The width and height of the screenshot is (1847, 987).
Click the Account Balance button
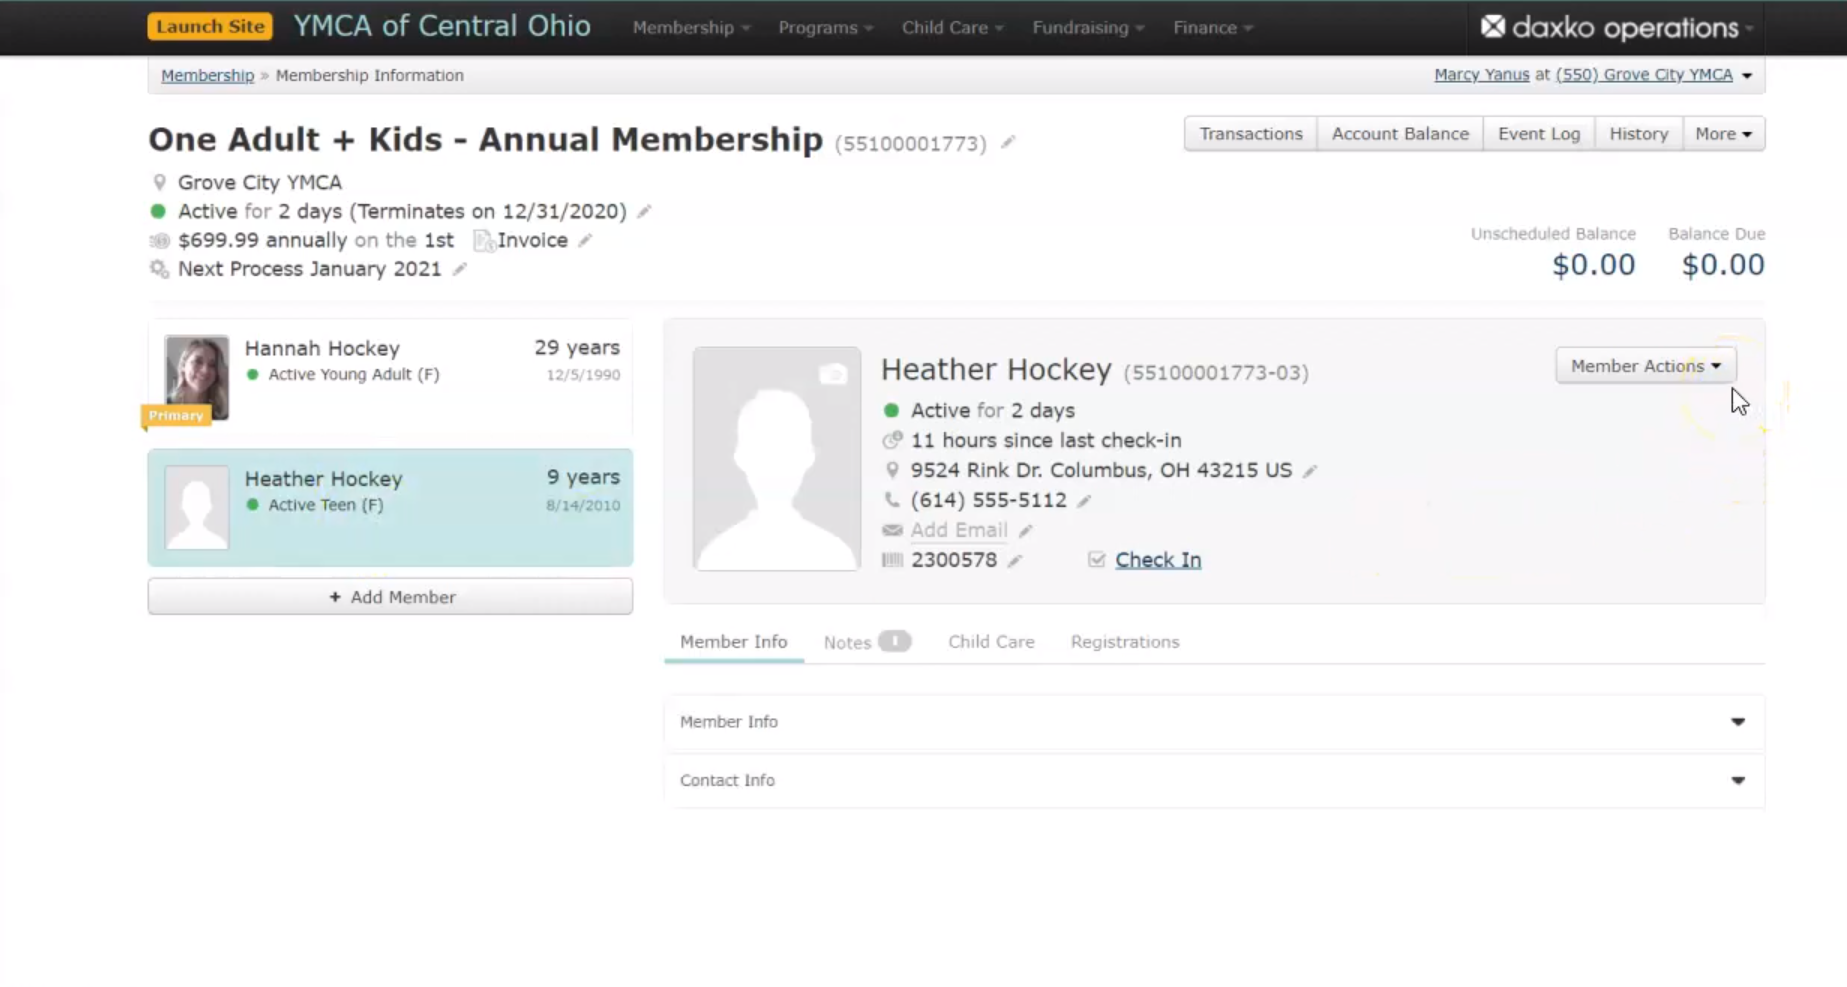point(1400,134)
